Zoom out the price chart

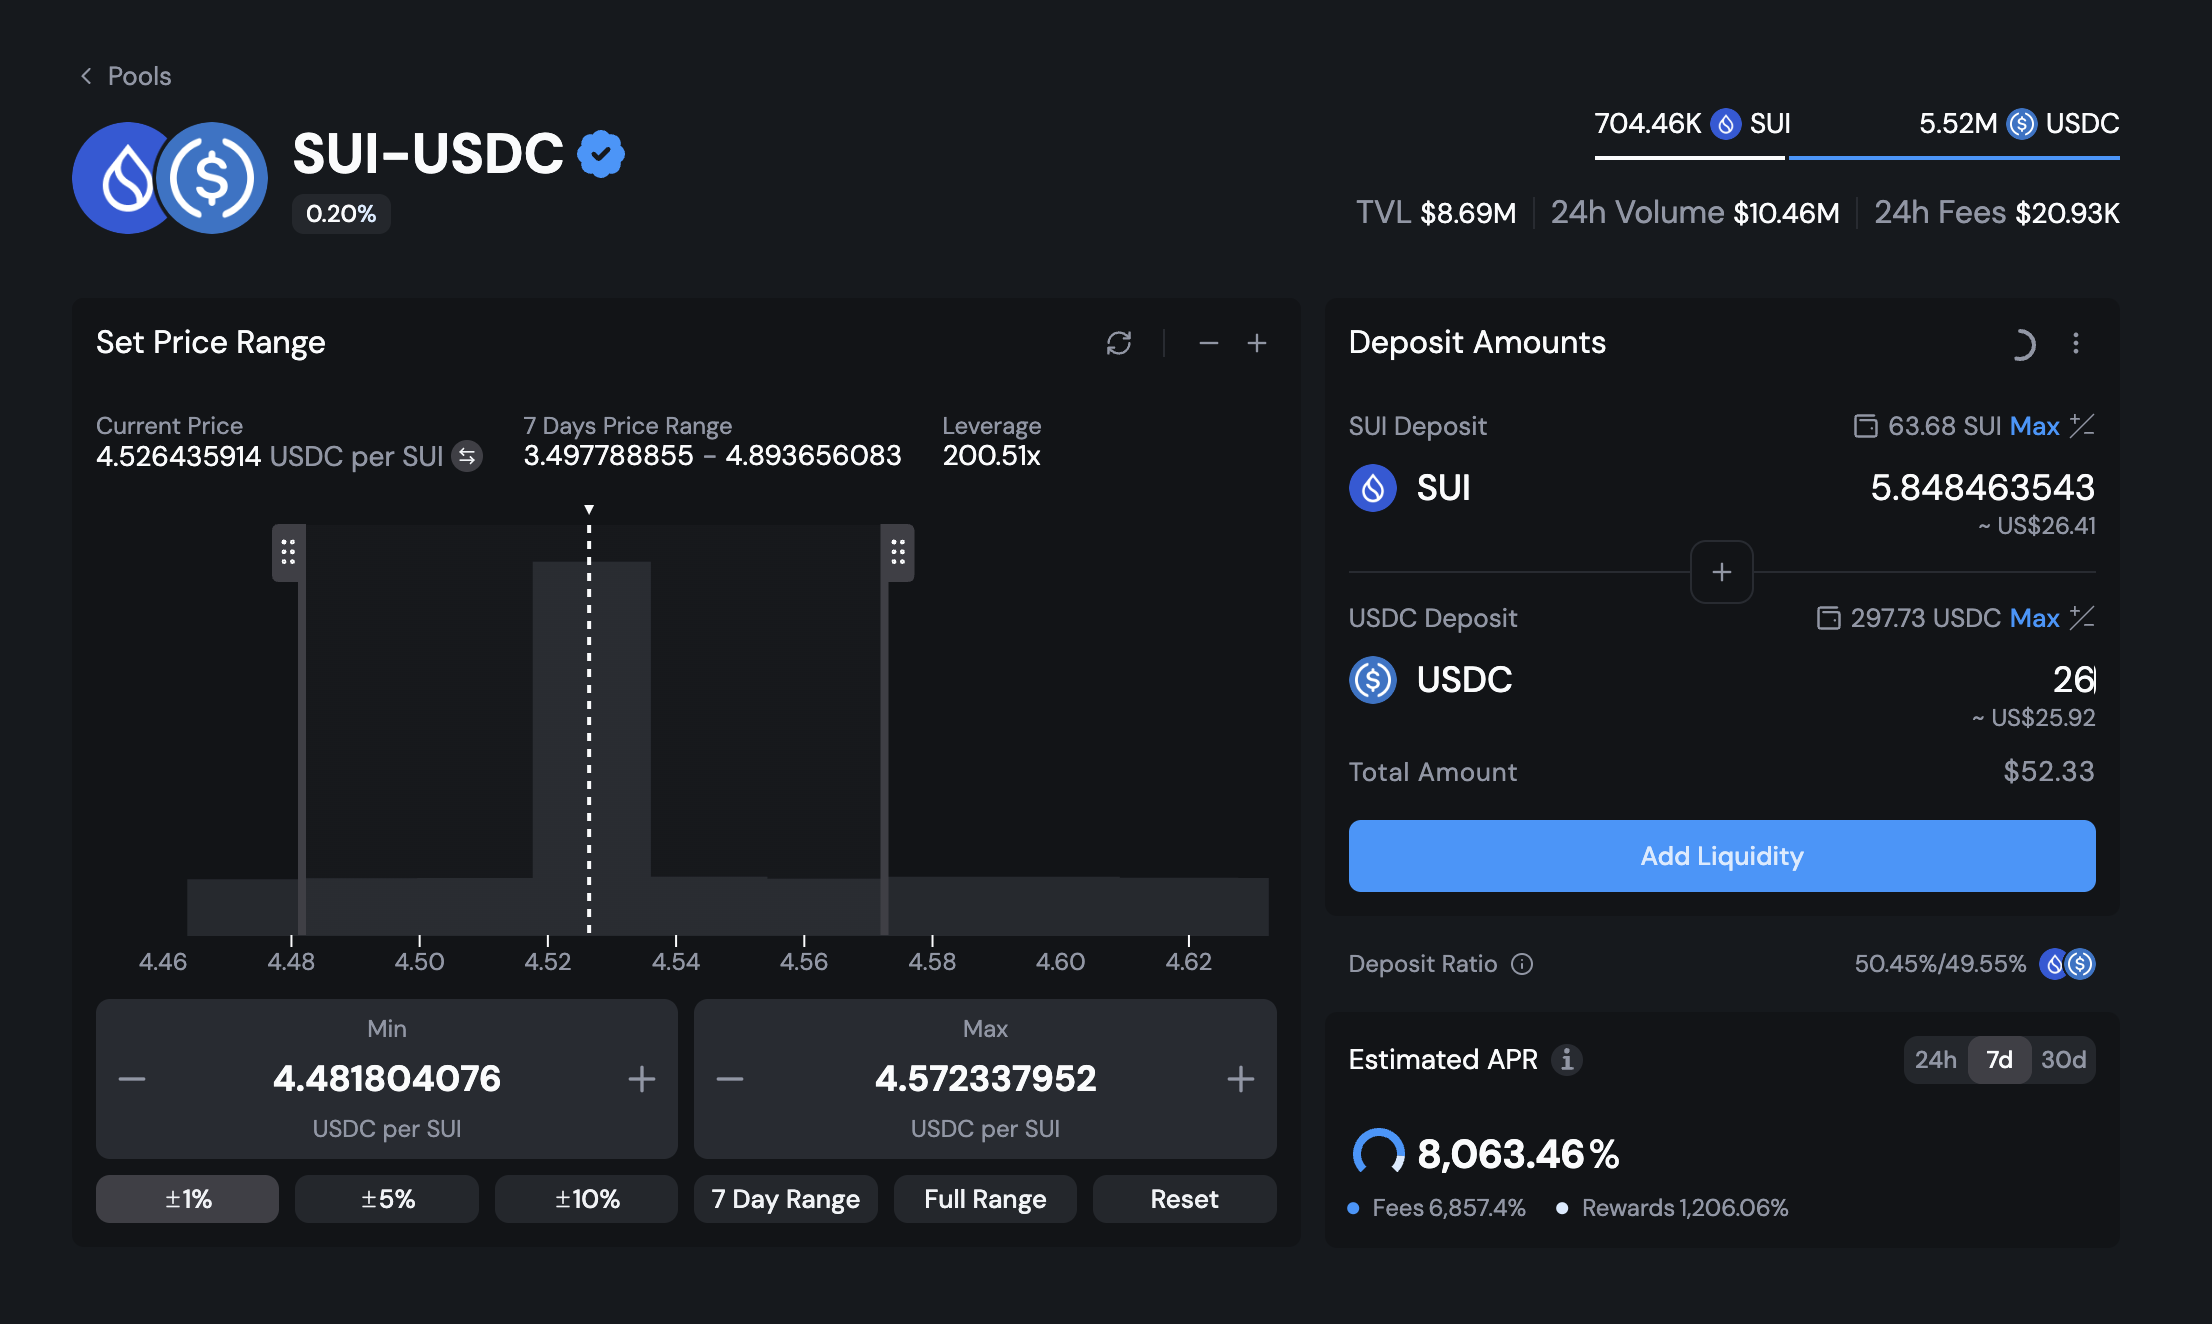pos(1208,343)
